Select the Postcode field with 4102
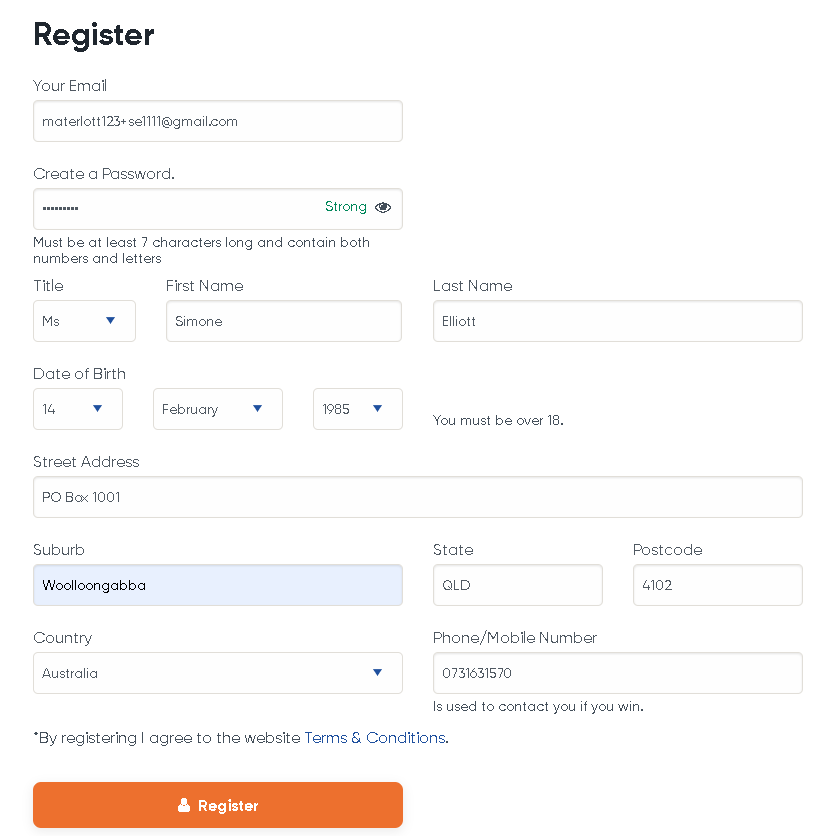 pos(717,585)
